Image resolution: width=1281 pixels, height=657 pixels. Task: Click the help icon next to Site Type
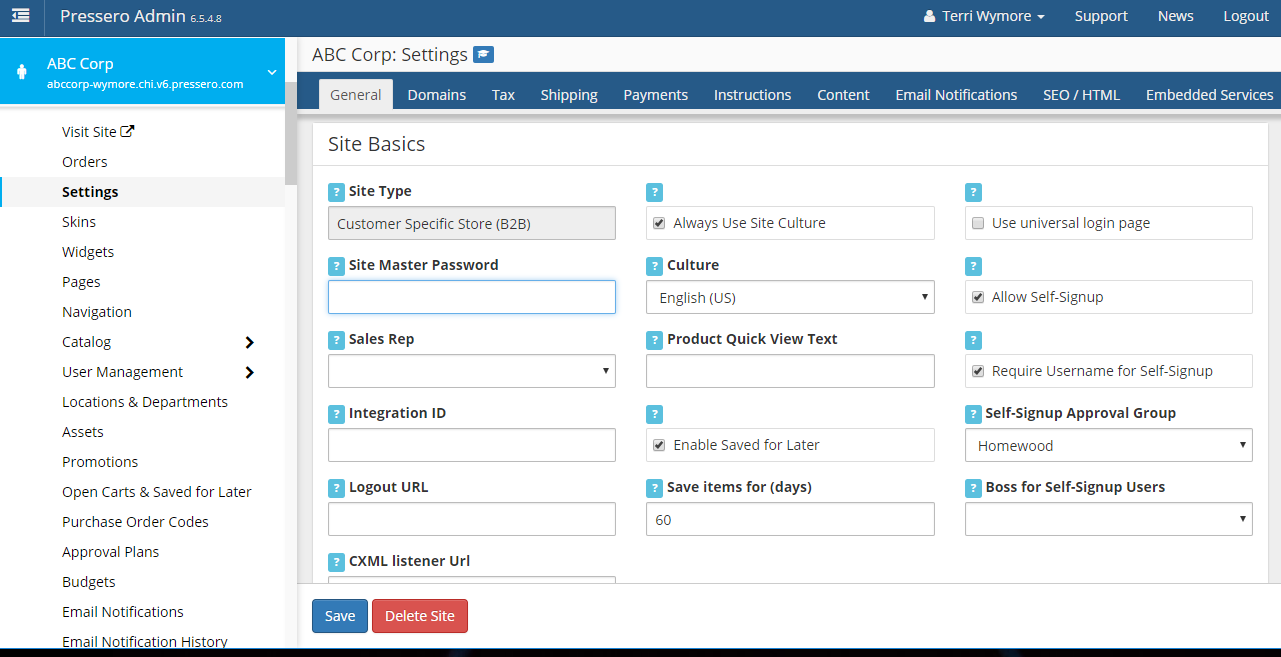click(336, 192)
